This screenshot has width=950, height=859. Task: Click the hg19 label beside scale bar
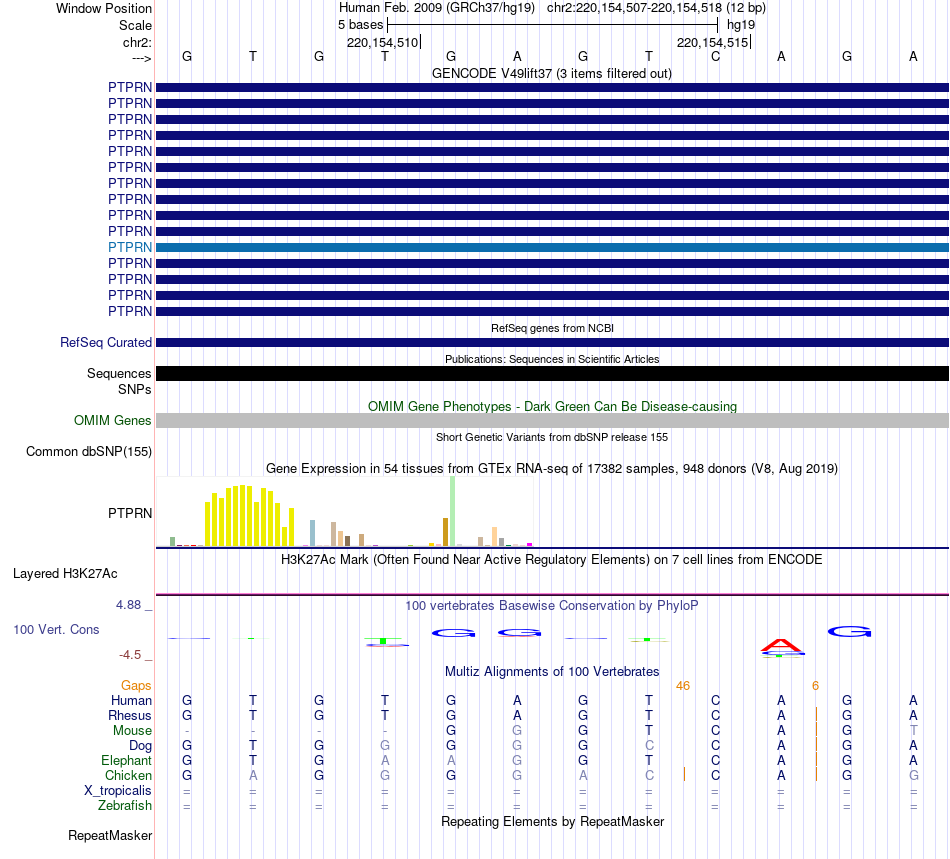741,25
